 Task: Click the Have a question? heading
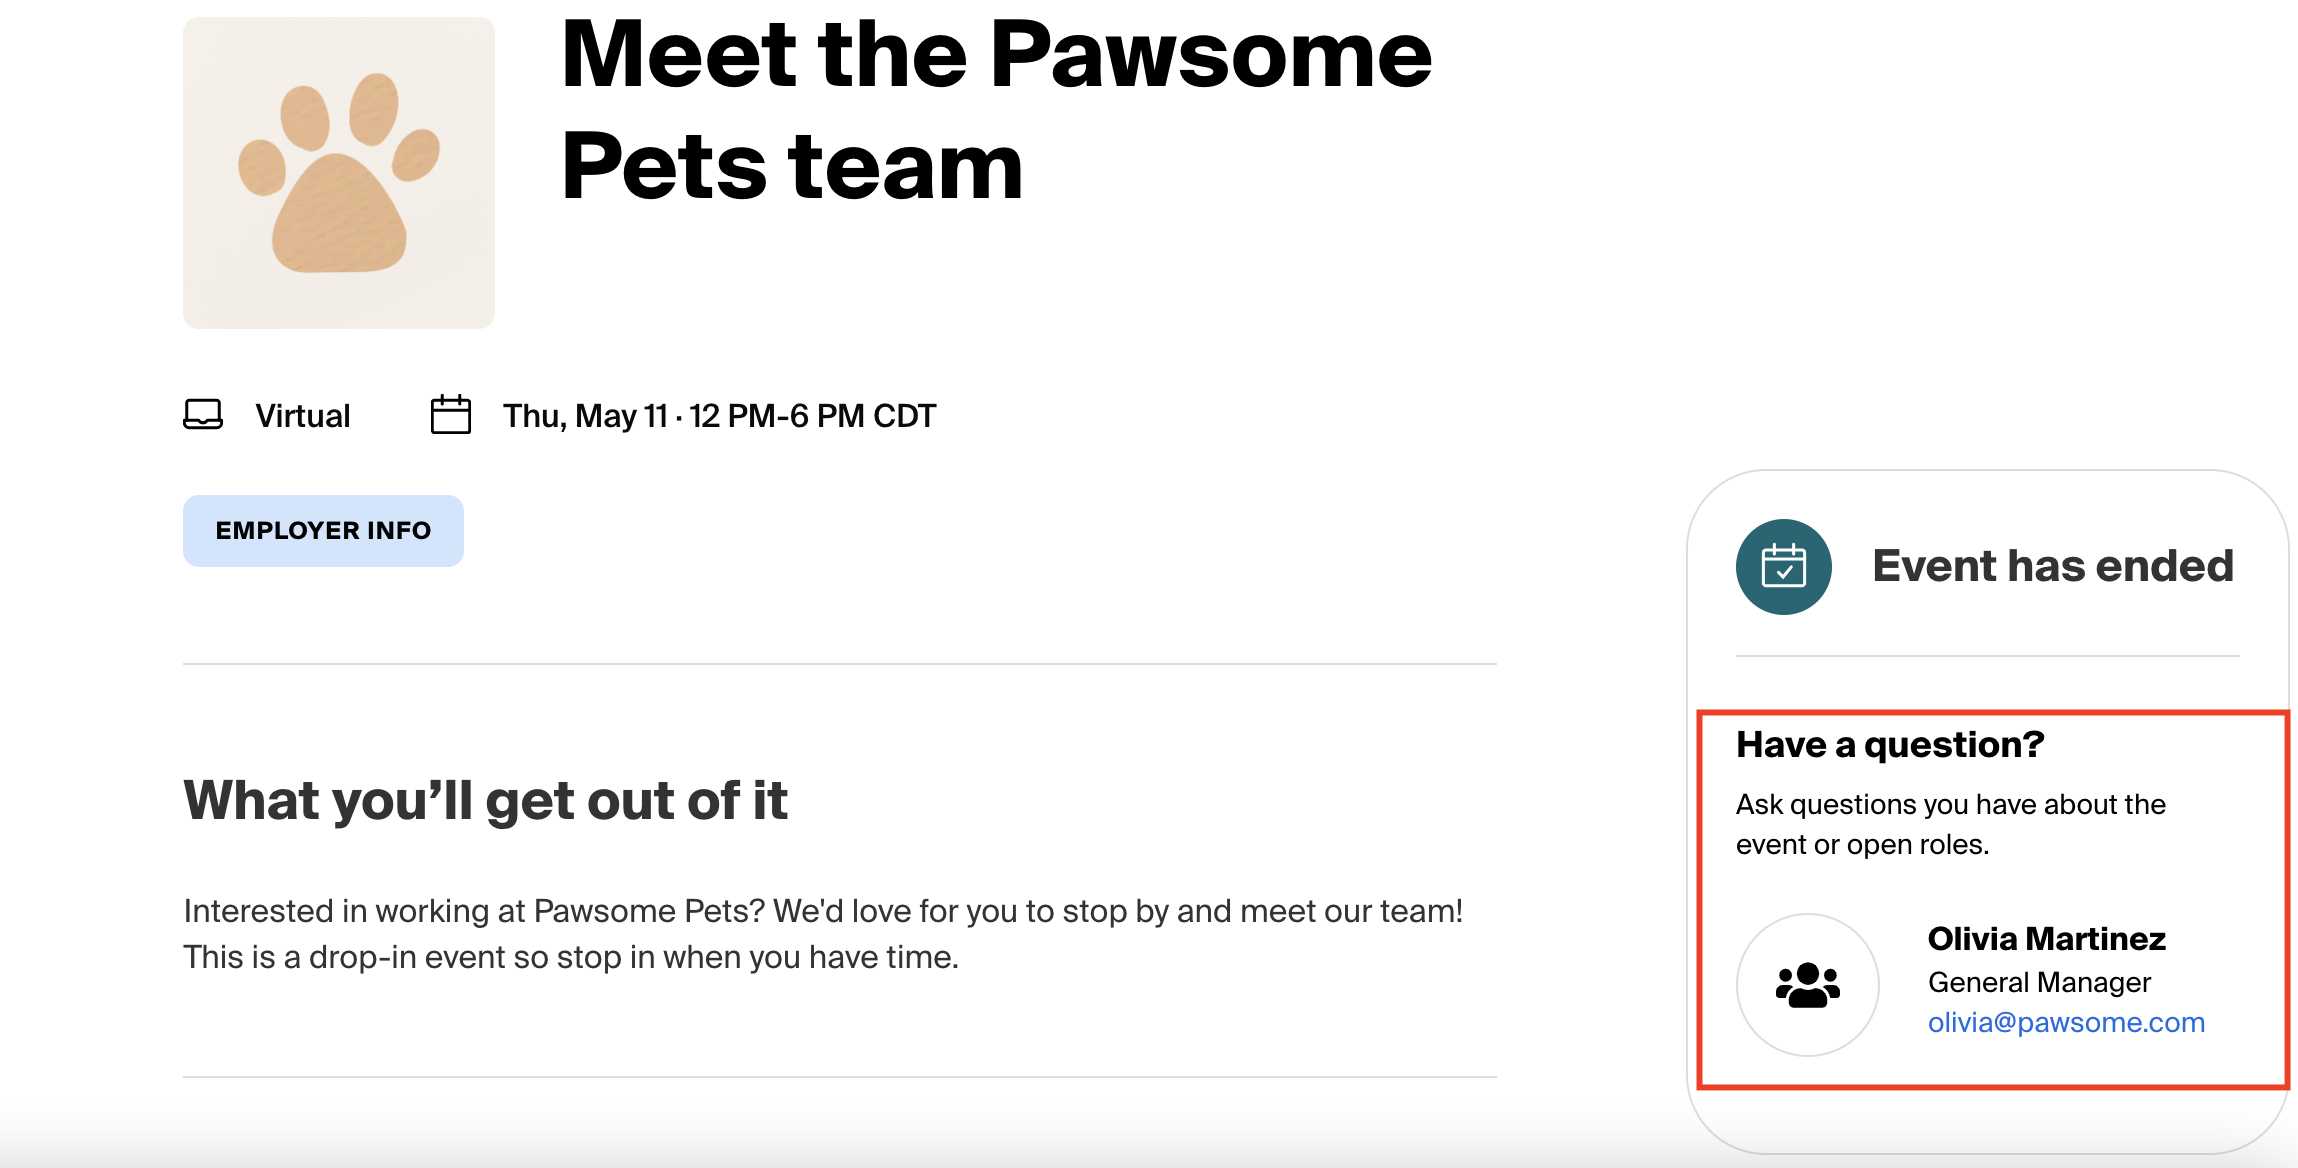[x=1890, y=745]
